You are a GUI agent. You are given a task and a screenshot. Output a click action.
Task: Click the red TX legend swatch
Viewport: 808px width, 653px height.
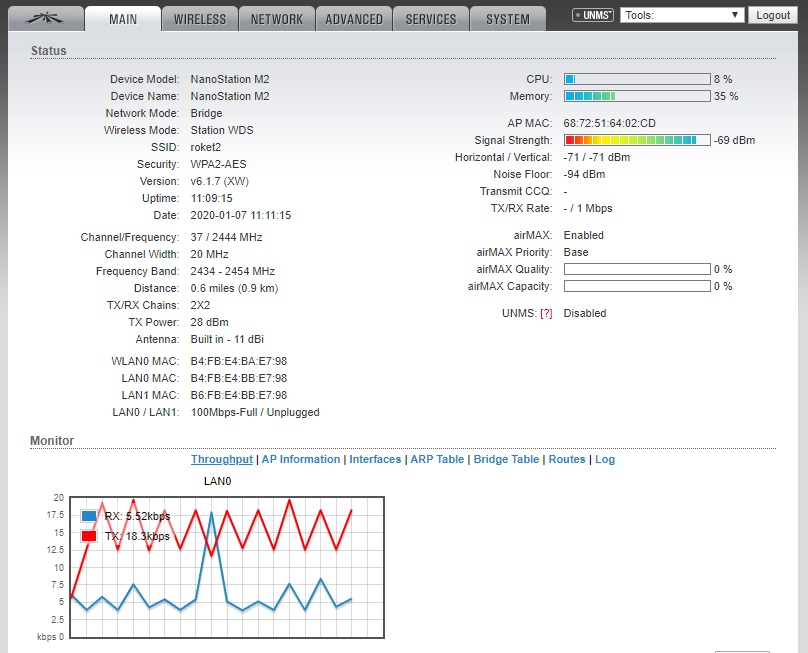tap(89, 536)
